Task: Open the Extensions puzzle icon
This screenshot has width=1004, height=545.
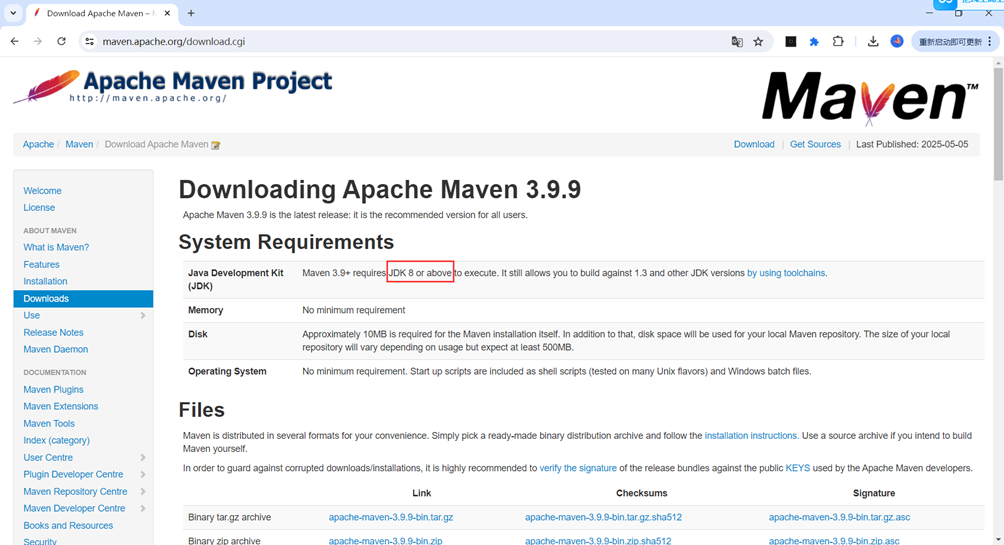Action: pos(838,42)
